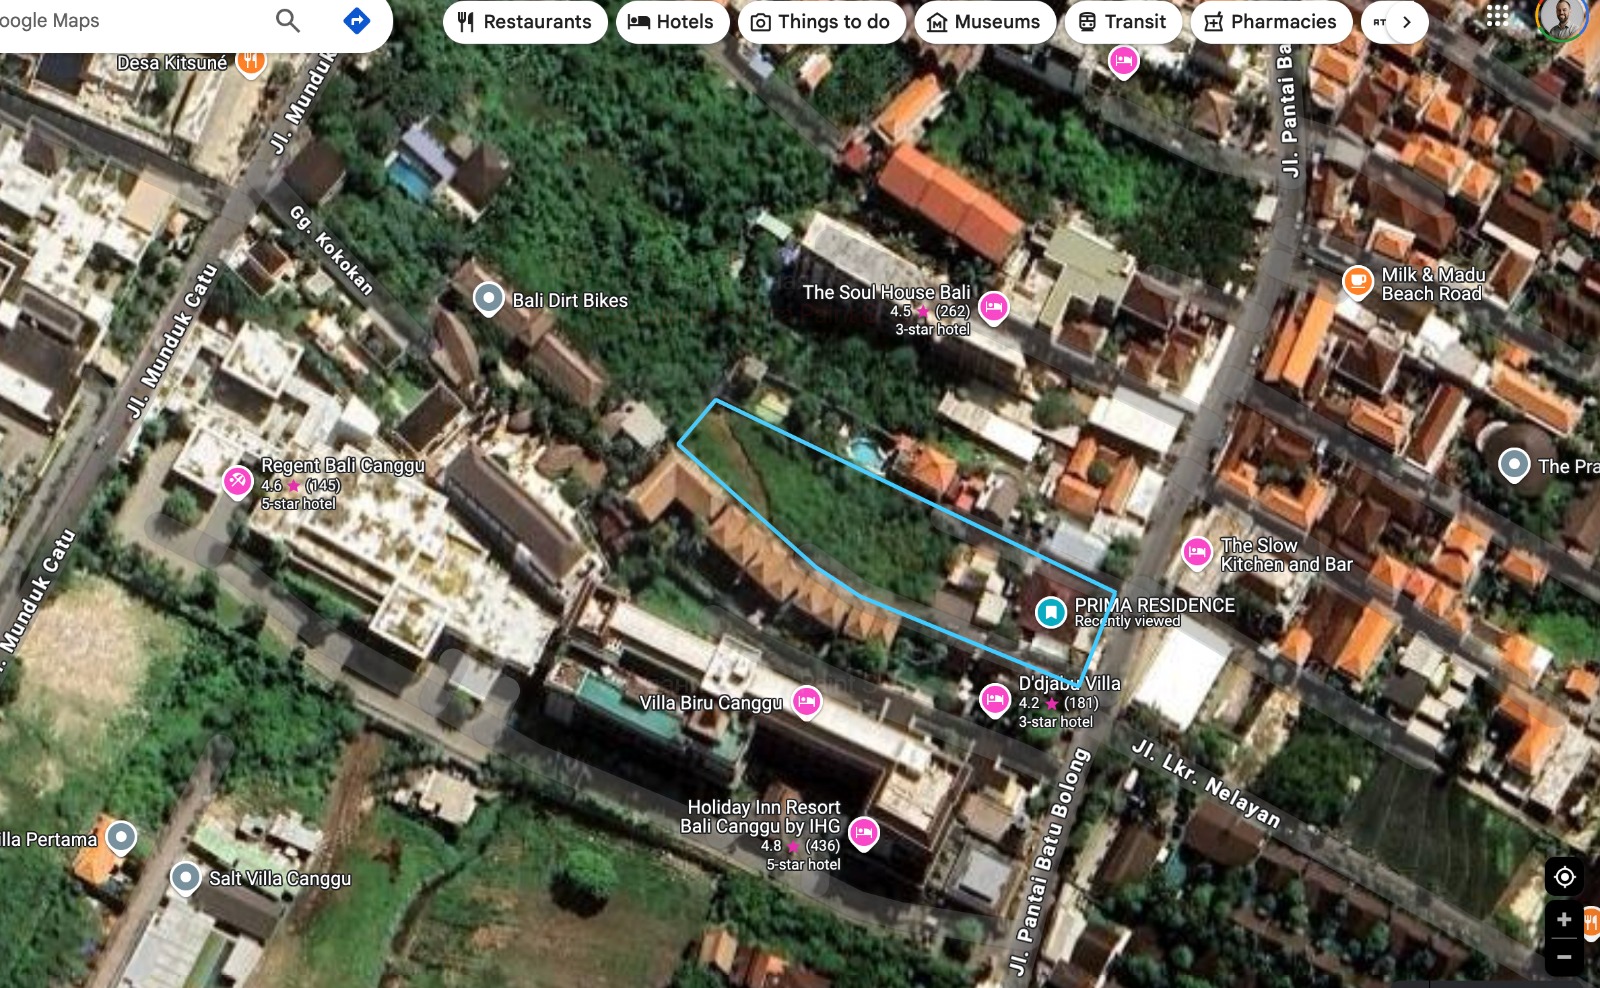Click the Bali Dirt Bikes location pin
Screen dimensions: 1600x988
488,299
